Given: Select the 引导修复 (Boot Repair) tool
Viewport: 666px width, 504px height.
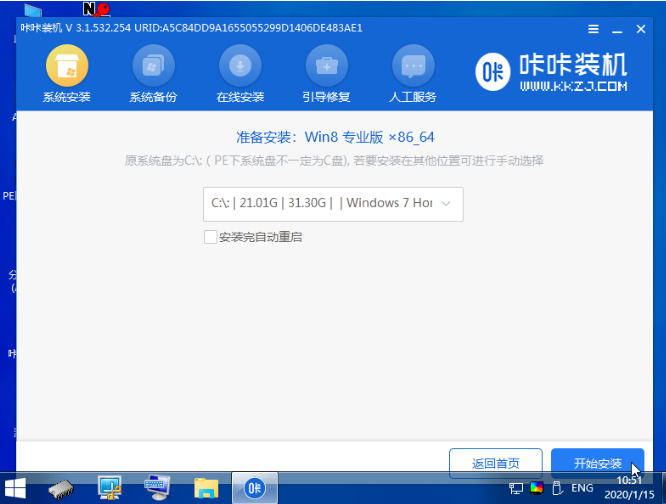Looking at the screenshot, I should [x=326, y=75].
